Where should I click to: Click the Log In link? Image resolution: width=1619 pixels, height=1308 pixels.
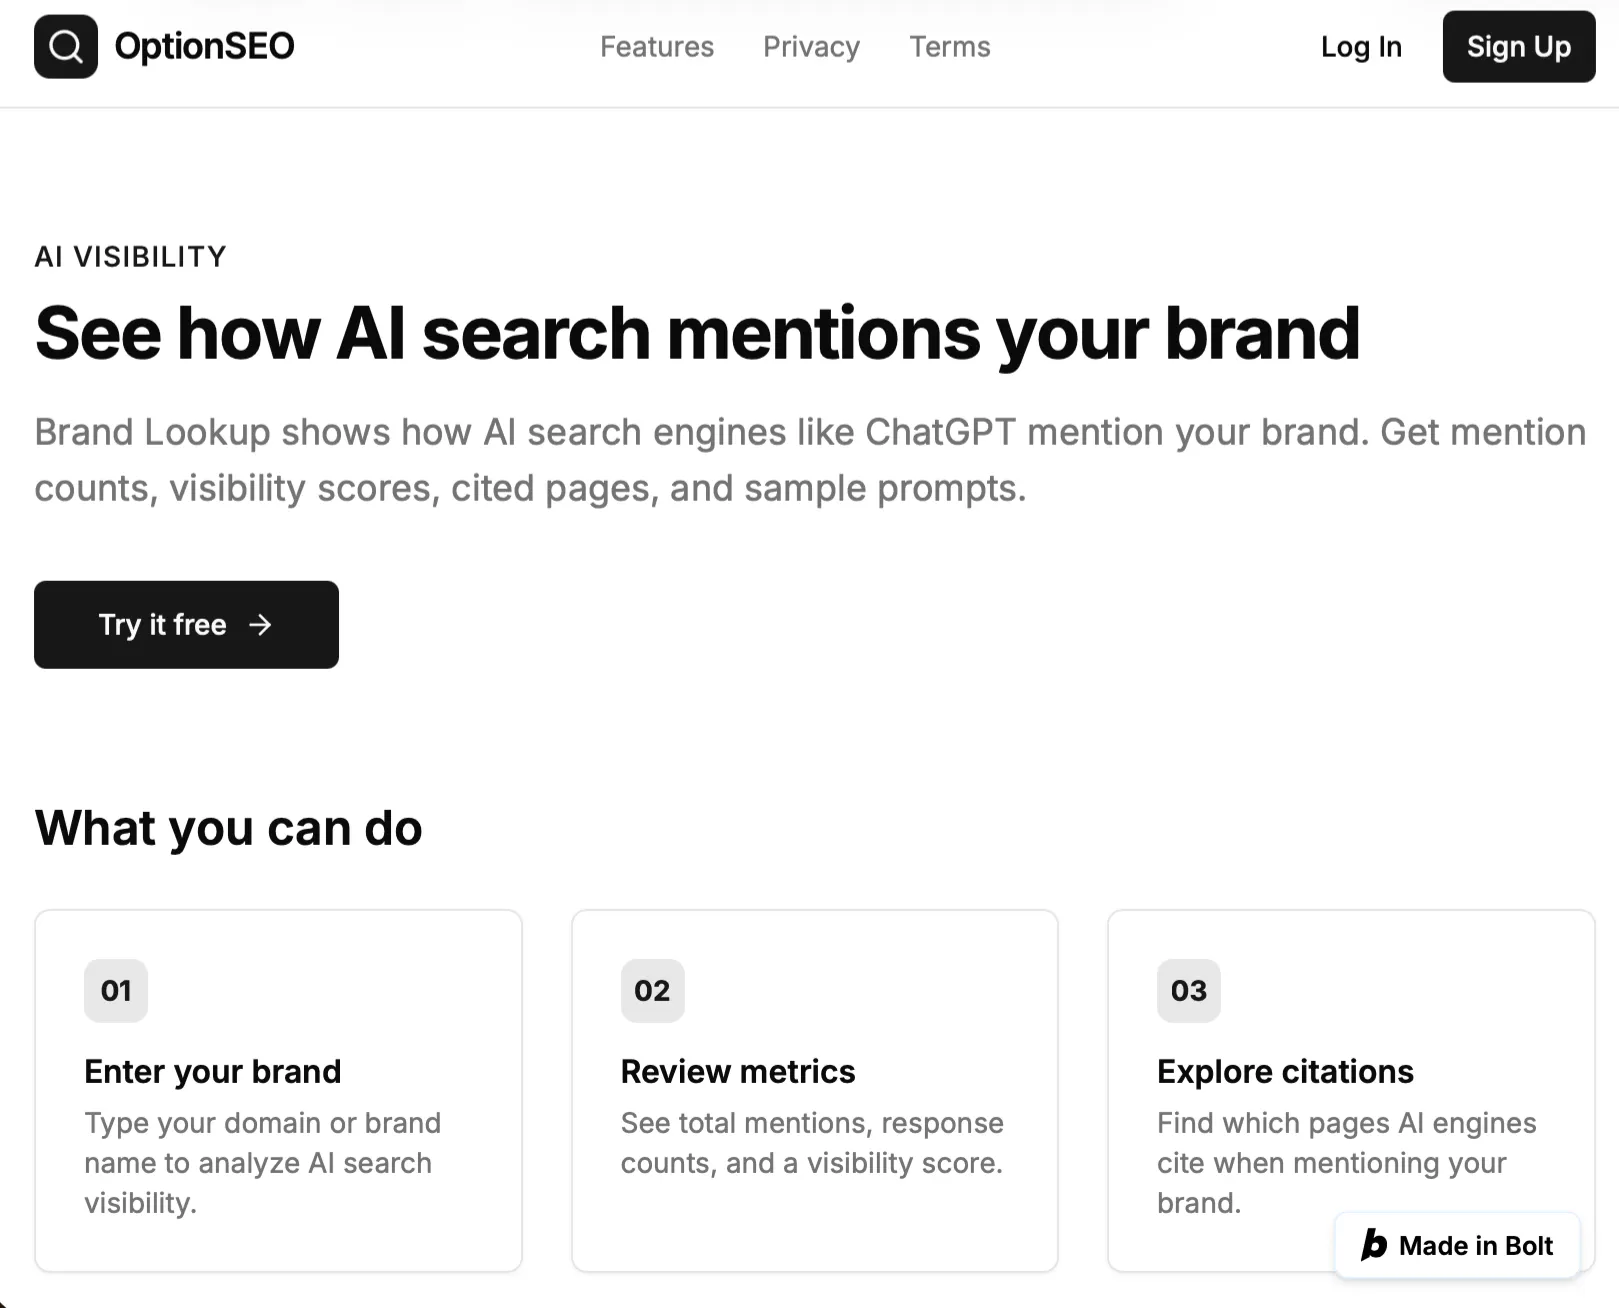point(1361,47)
